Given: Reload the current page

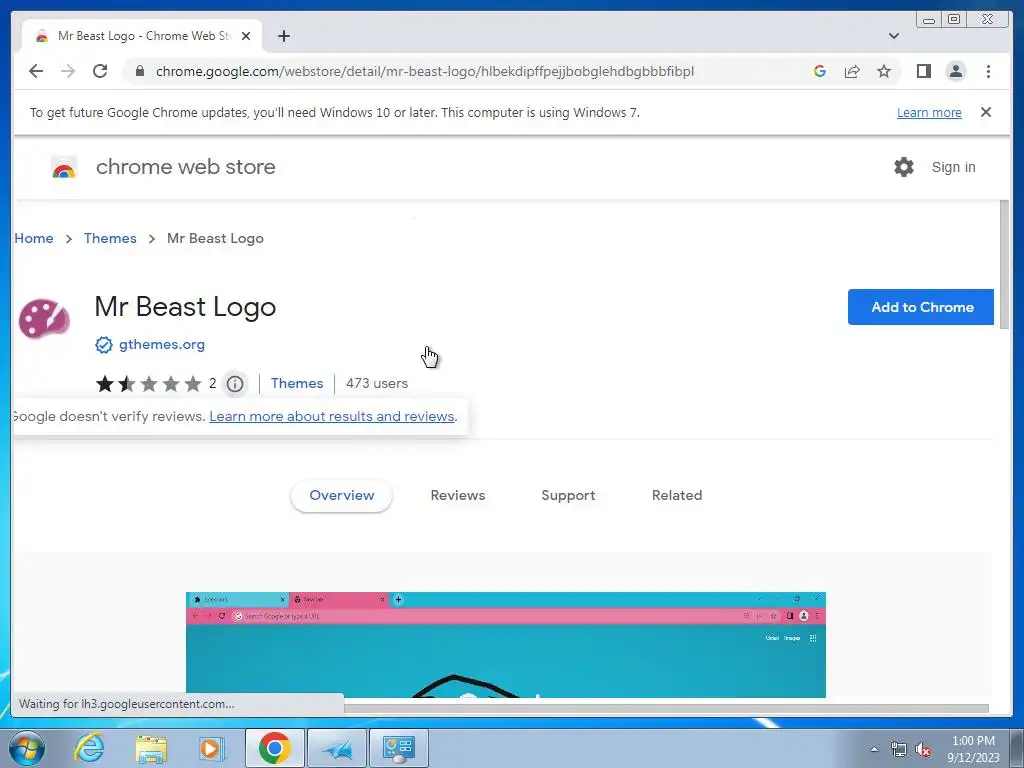Looking at the screenshot, I should tap(100, 71).
